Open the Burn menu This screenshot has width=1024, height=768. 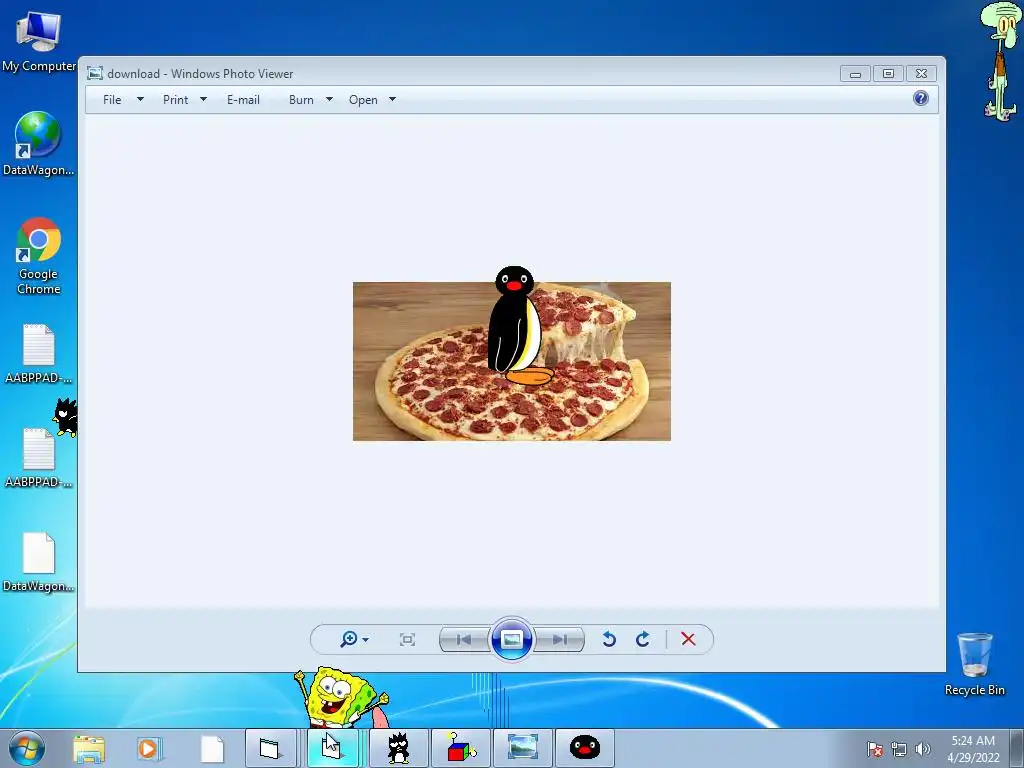pyautogui.click(x=301, y=100)
